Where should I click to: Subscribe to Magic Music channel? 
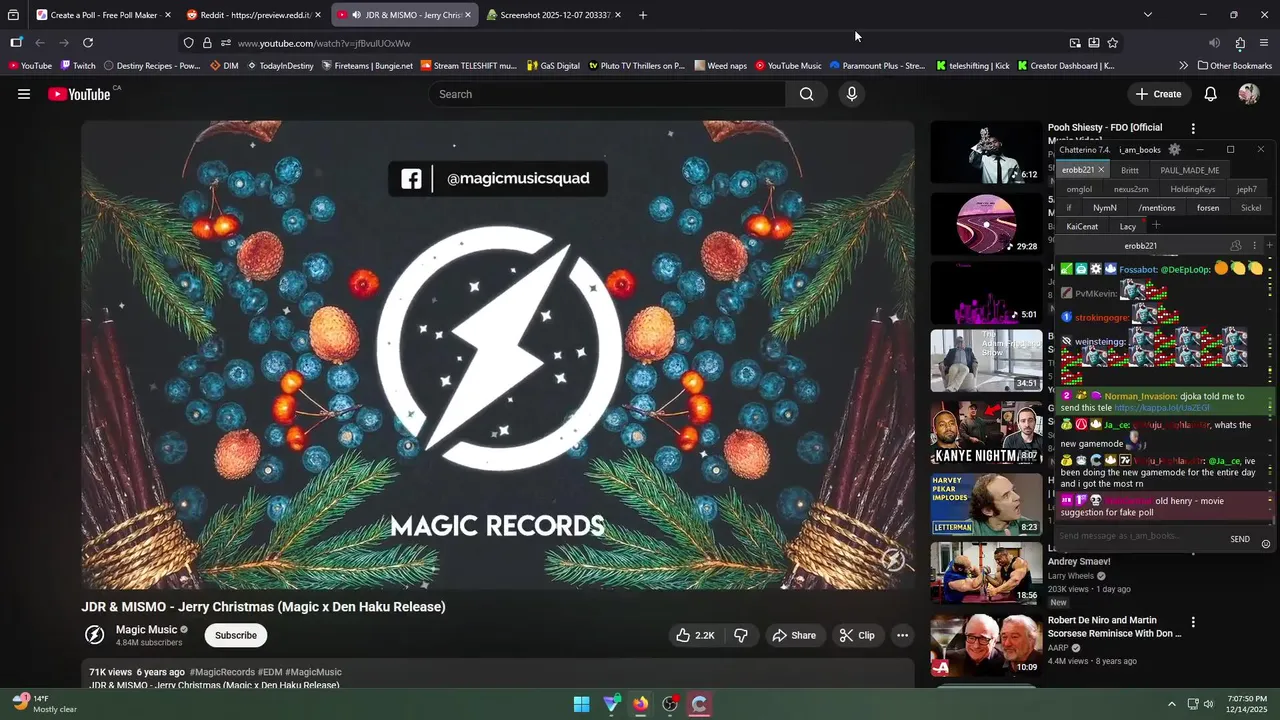pos(236,635)
